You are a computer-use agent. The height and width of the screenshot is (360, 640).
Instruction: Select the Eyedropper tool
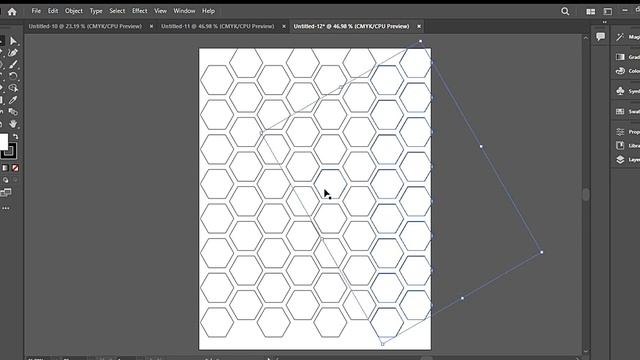(13, 100)
